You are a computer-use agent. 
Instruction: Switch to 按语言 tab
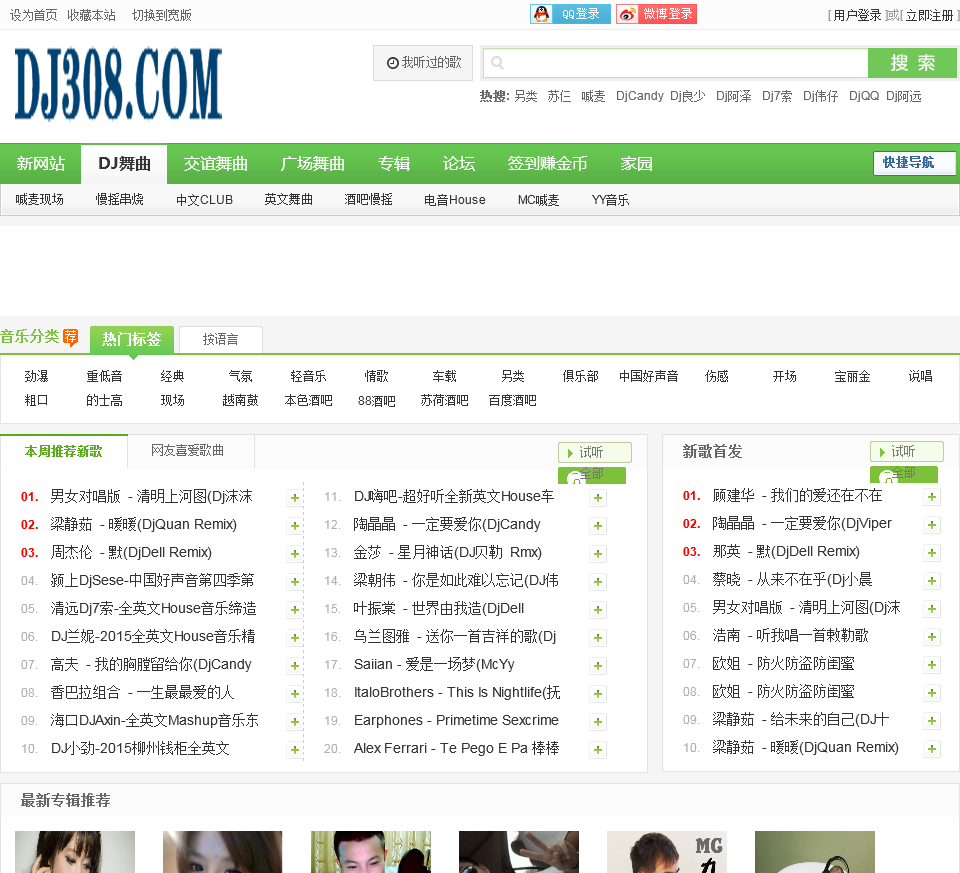click(221, 340)
